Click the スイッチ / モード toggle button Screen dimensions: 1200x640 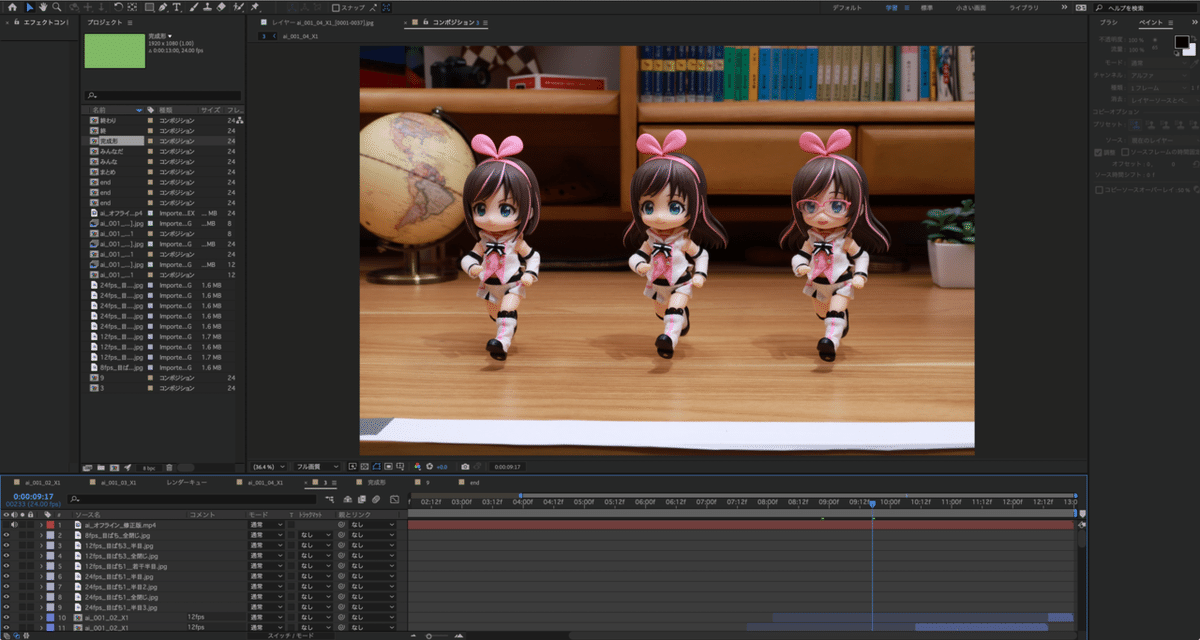point(290,636)
